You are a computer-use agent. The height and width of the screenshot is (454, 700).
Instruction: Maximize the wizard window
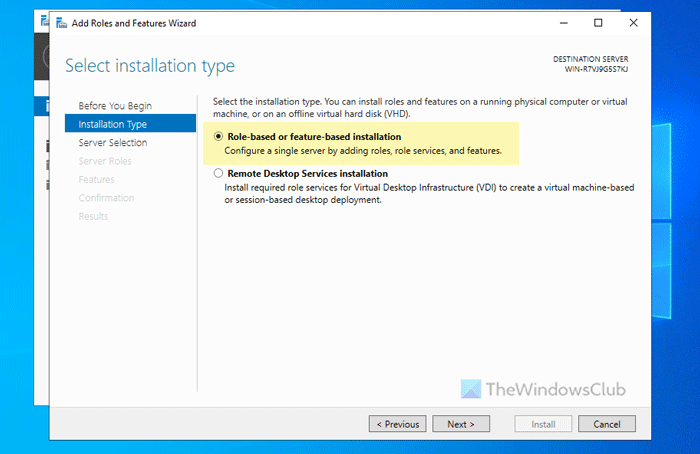click(598, 23)
